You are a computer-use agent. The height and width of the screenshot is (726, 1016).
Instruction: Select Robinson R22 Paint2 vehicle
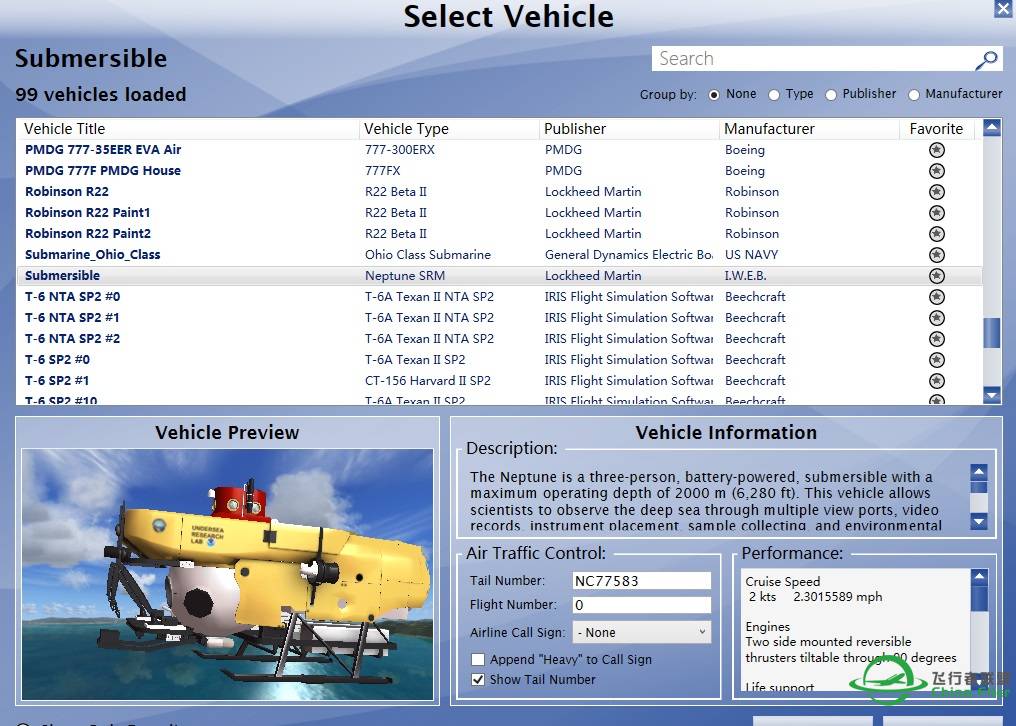[x=87, y=233]
